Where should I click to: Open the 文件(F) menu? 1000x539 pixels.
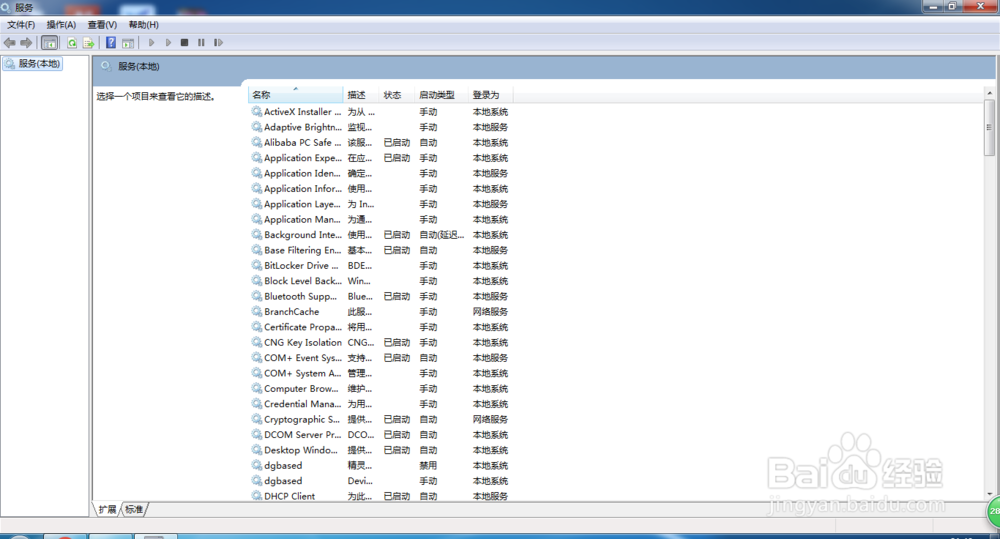pyautogui.click(x=21, y=25)
